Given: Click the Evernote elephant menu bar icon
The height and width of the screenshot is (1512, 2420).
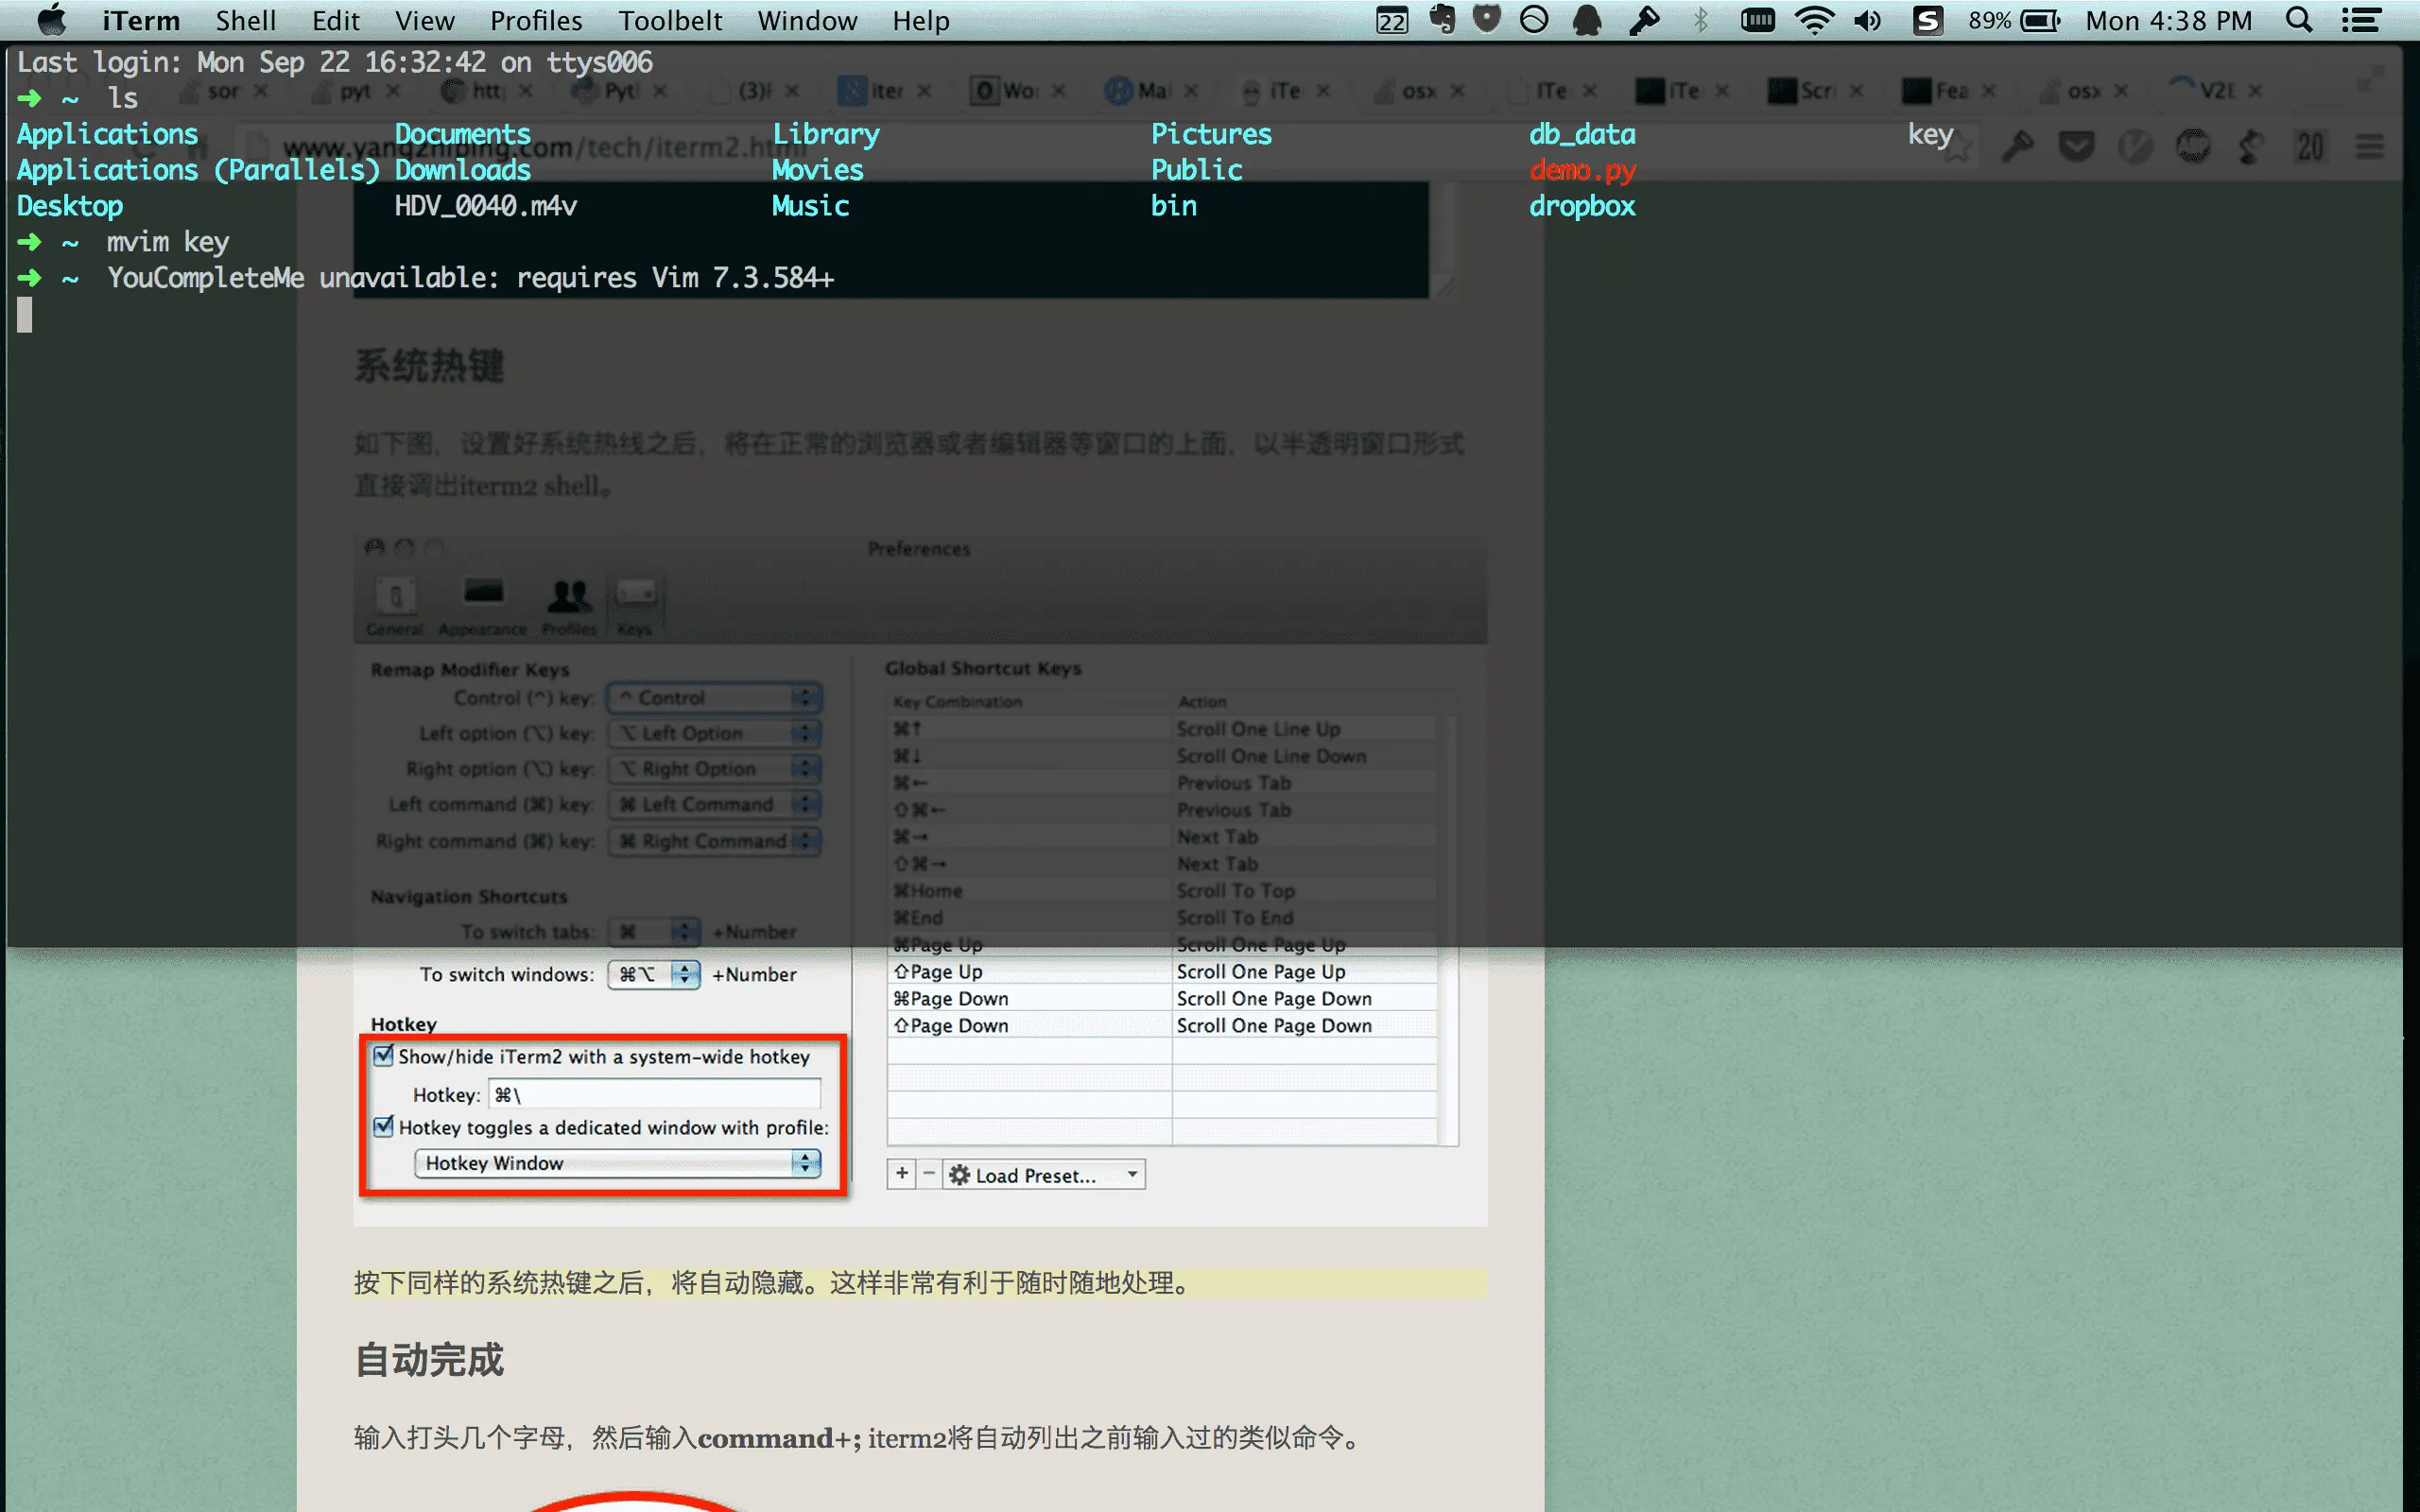Looking at the screenshot, I should point(1442,20).
